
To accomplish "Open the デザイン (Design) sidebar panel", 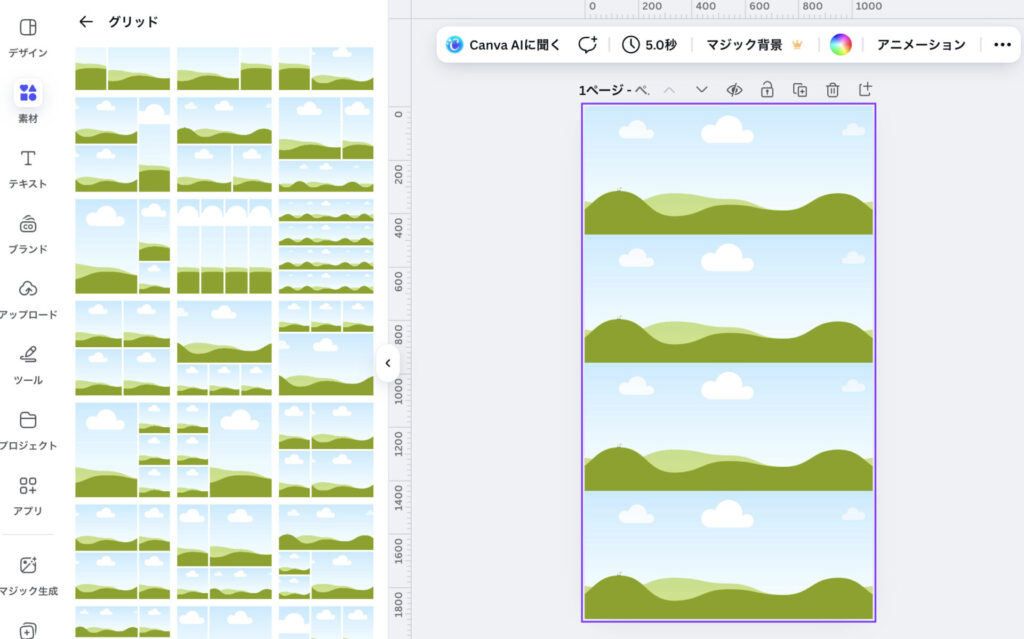I will (x=28, y=36).
